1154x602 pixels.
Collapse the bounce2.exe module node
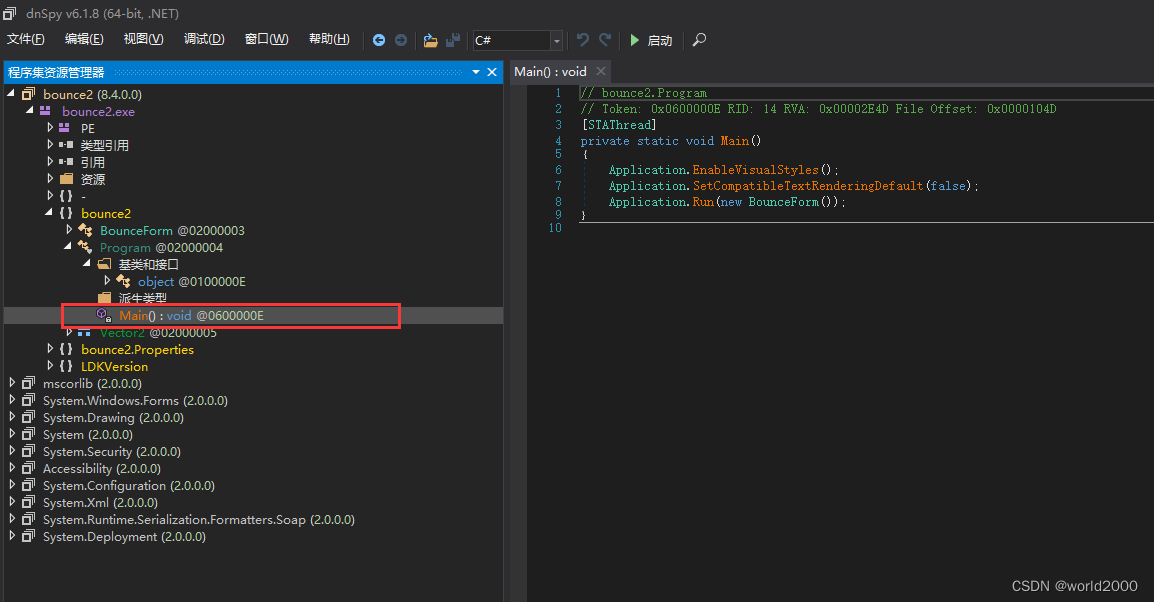30,110
